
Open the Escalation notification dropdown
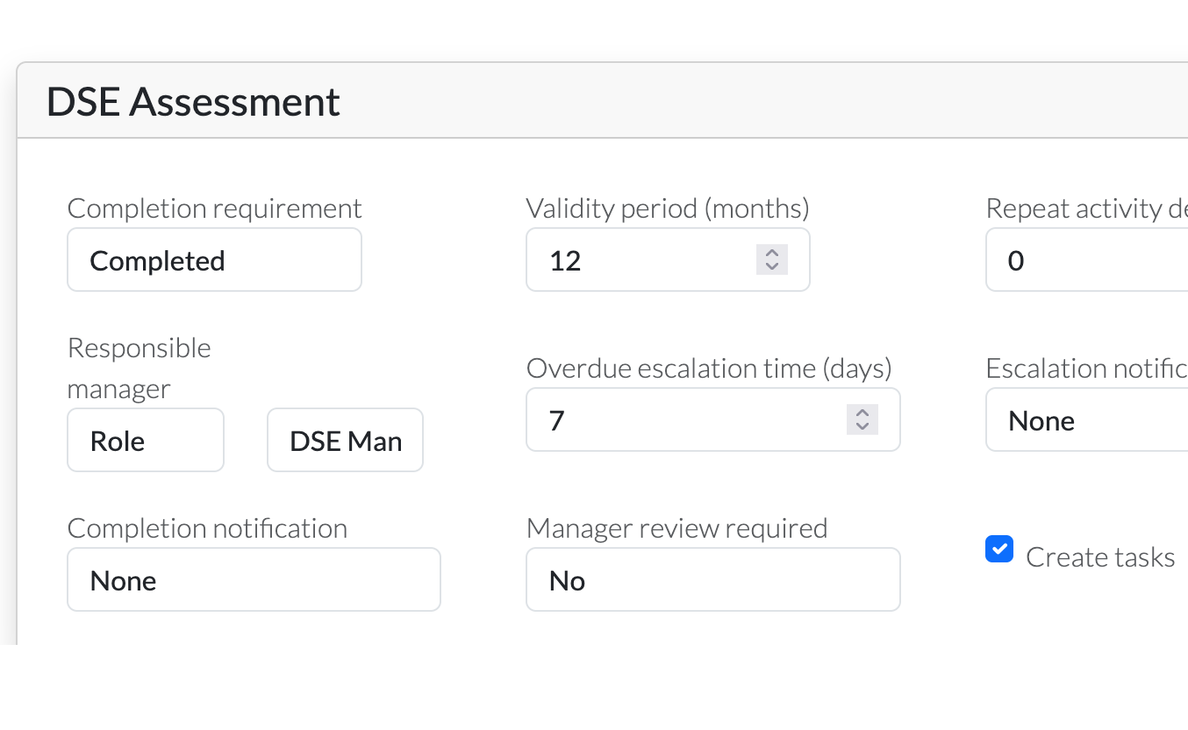pyautogui.click(x=1085, y=420)
